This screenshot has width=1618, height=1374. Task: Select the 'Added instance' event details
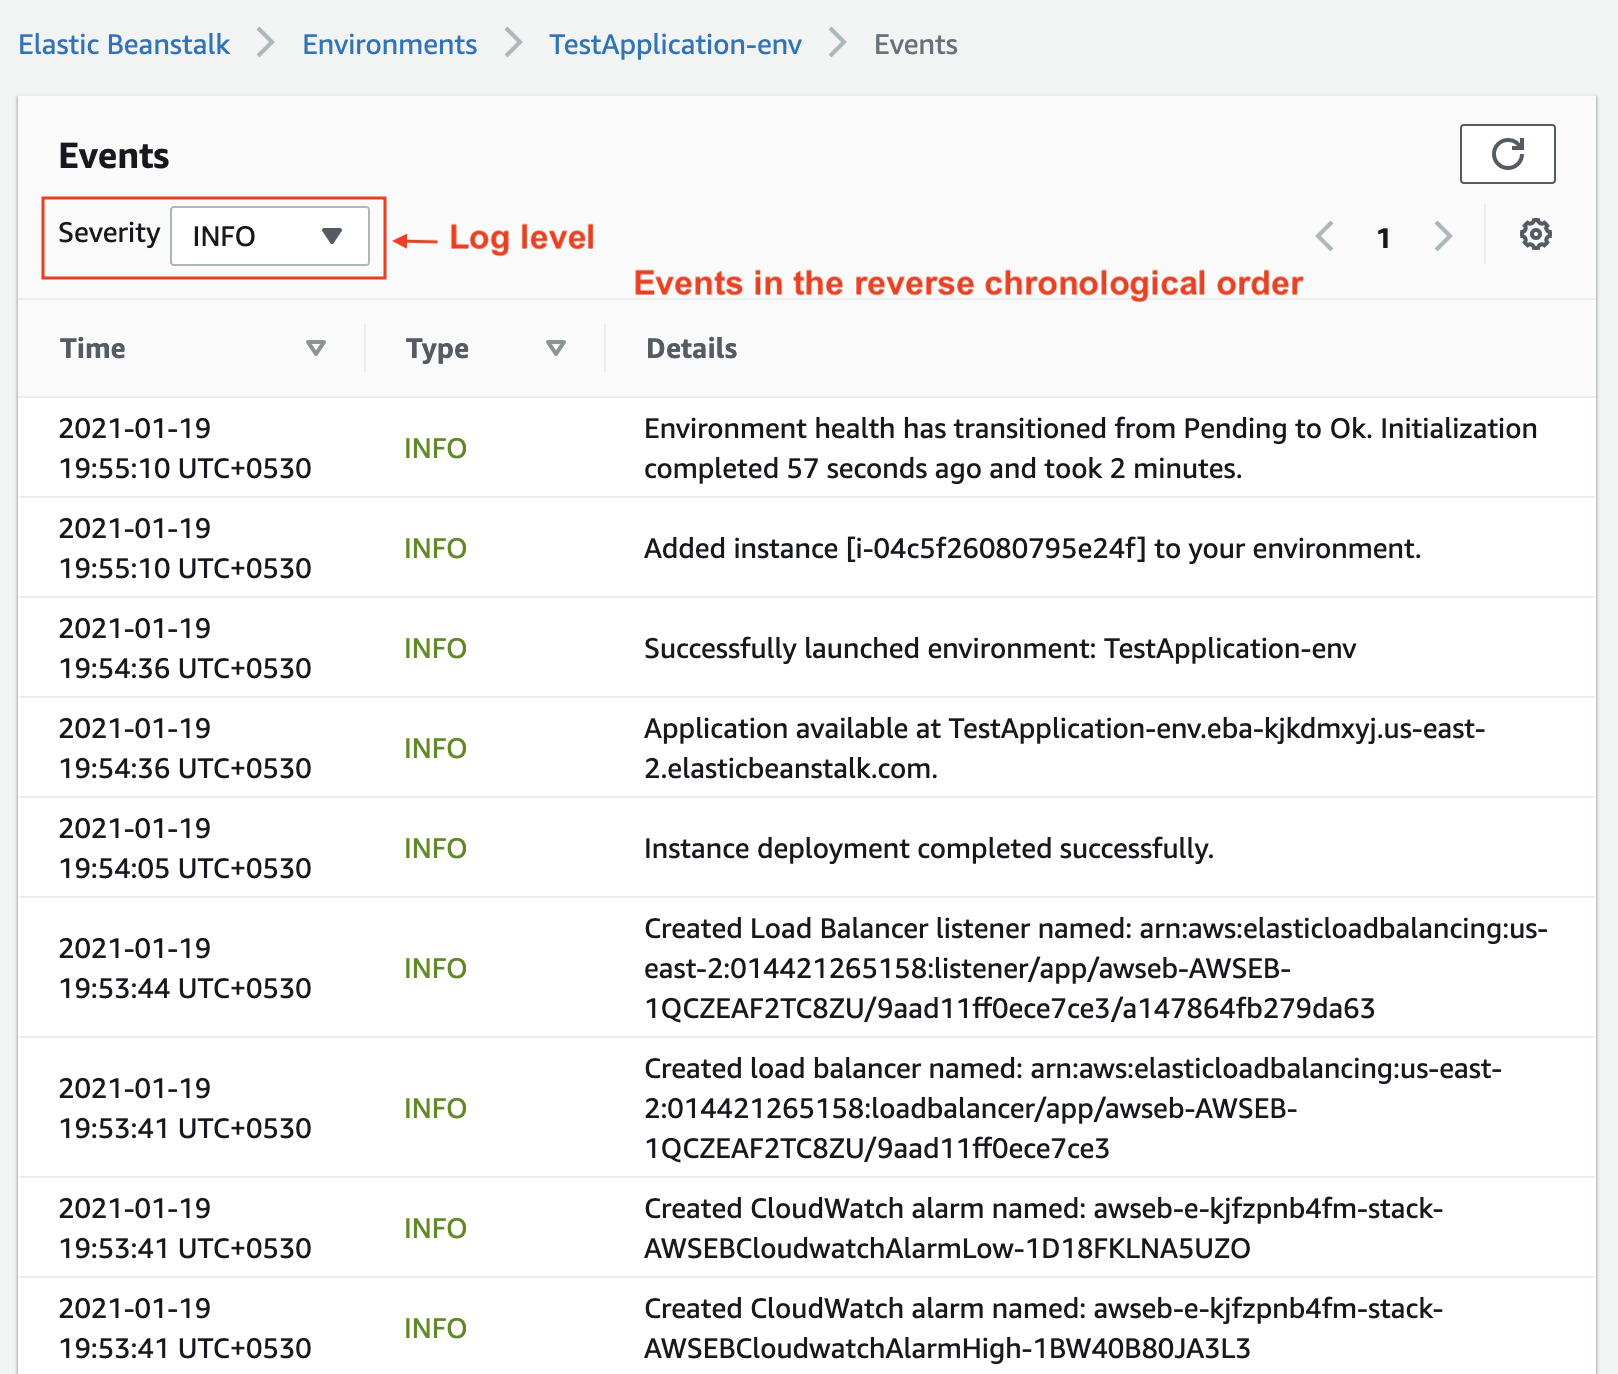coord(1032,548)
